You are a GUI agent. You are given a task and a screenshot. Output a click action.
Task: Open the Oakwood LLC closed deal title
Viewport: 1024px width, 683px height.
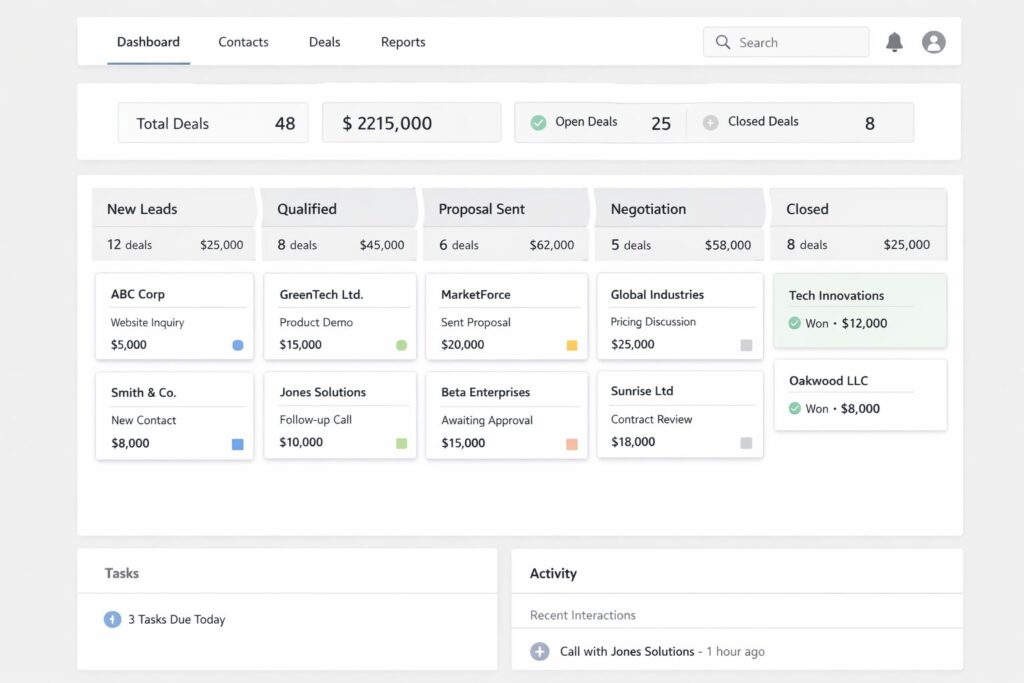coord(828,381)
